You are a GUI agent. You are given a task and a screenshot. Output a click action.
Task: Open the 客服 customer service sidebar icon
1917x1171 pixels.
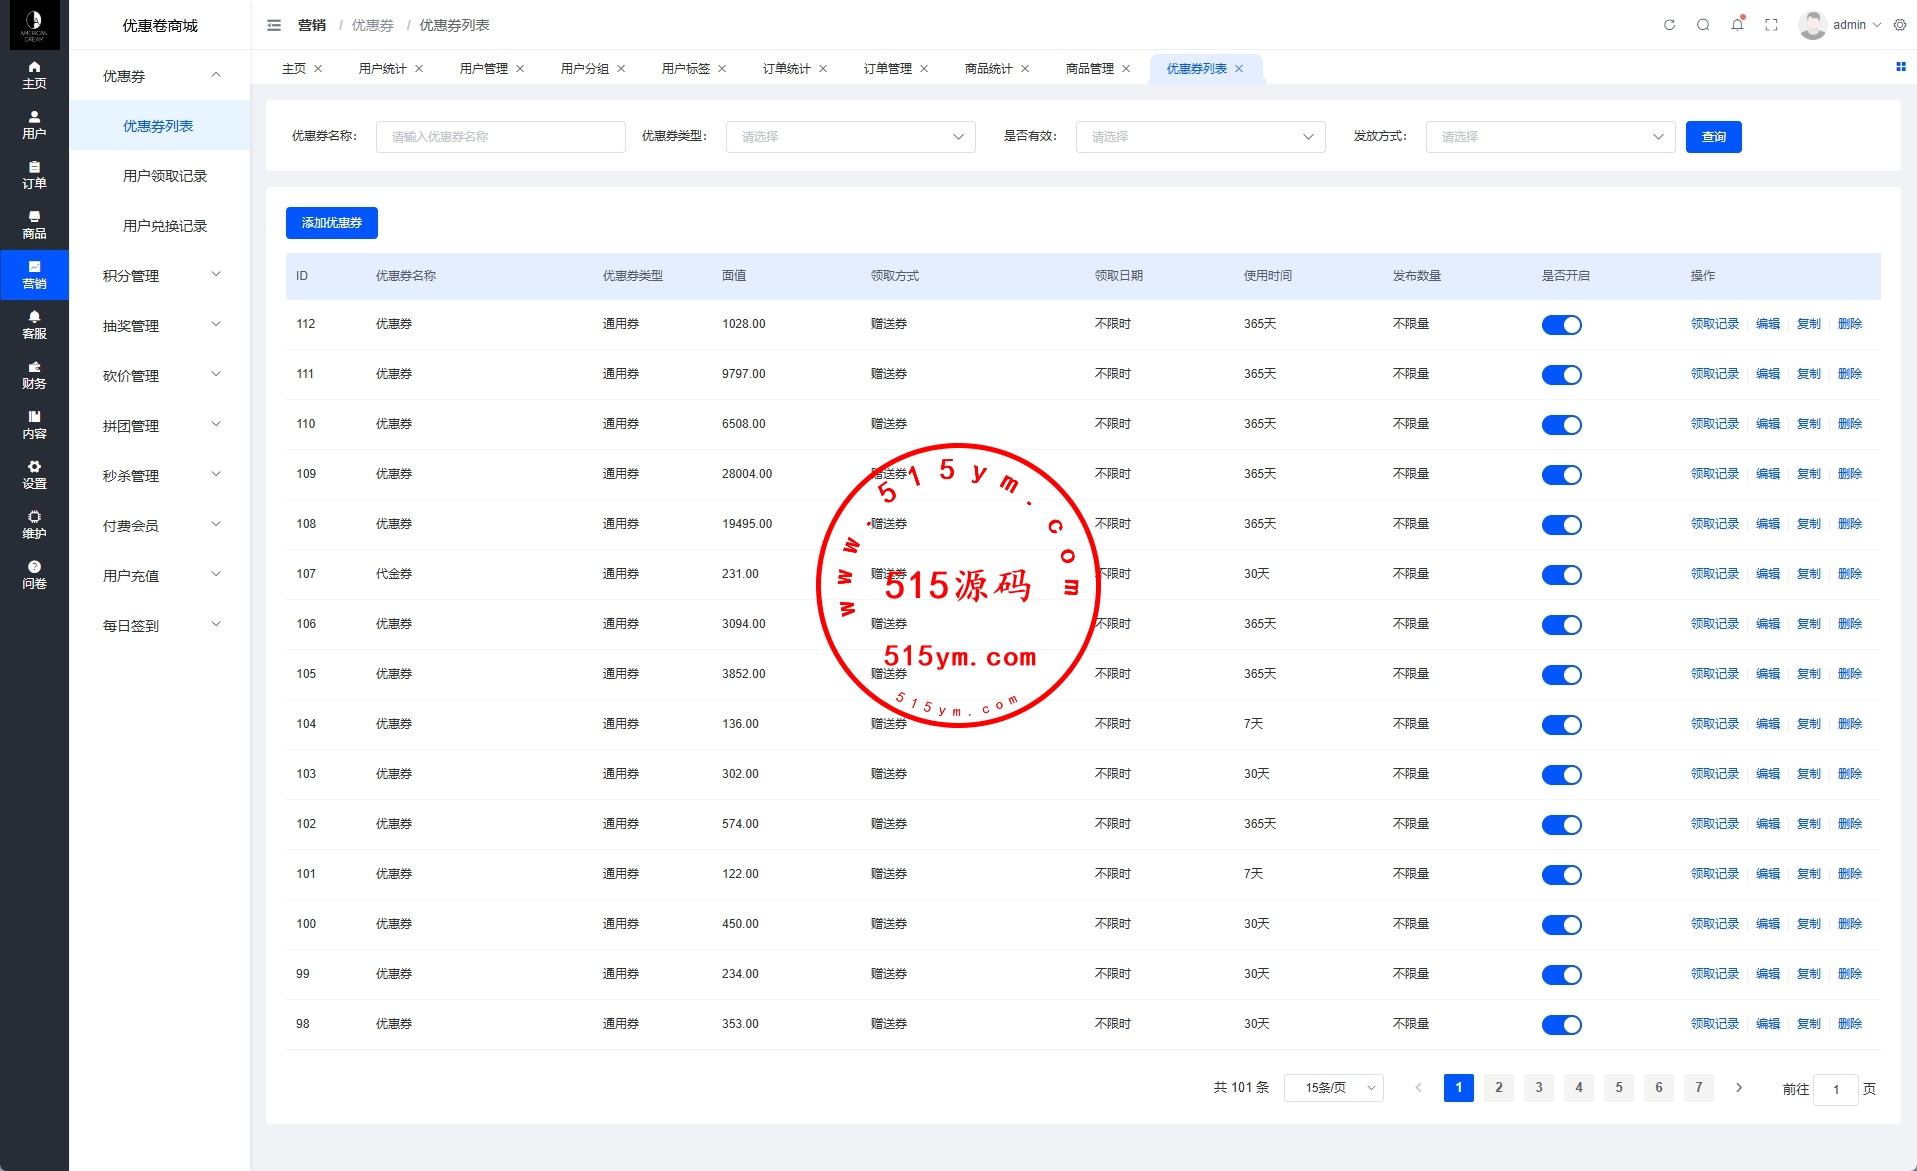click(x=34, y=325)
